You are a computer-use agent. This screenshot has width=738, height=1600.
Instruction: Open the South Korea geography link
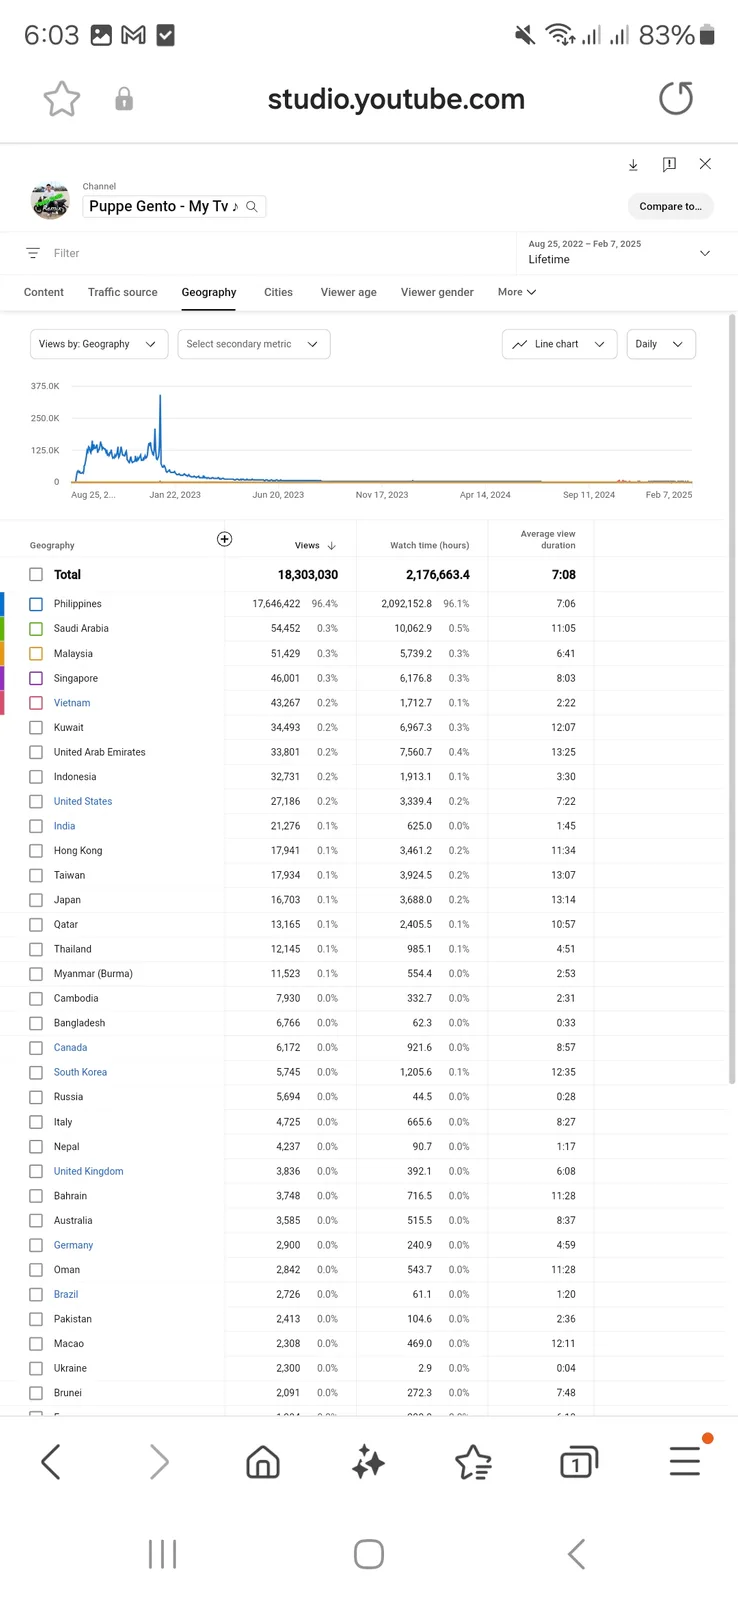tap(80, 1072)
